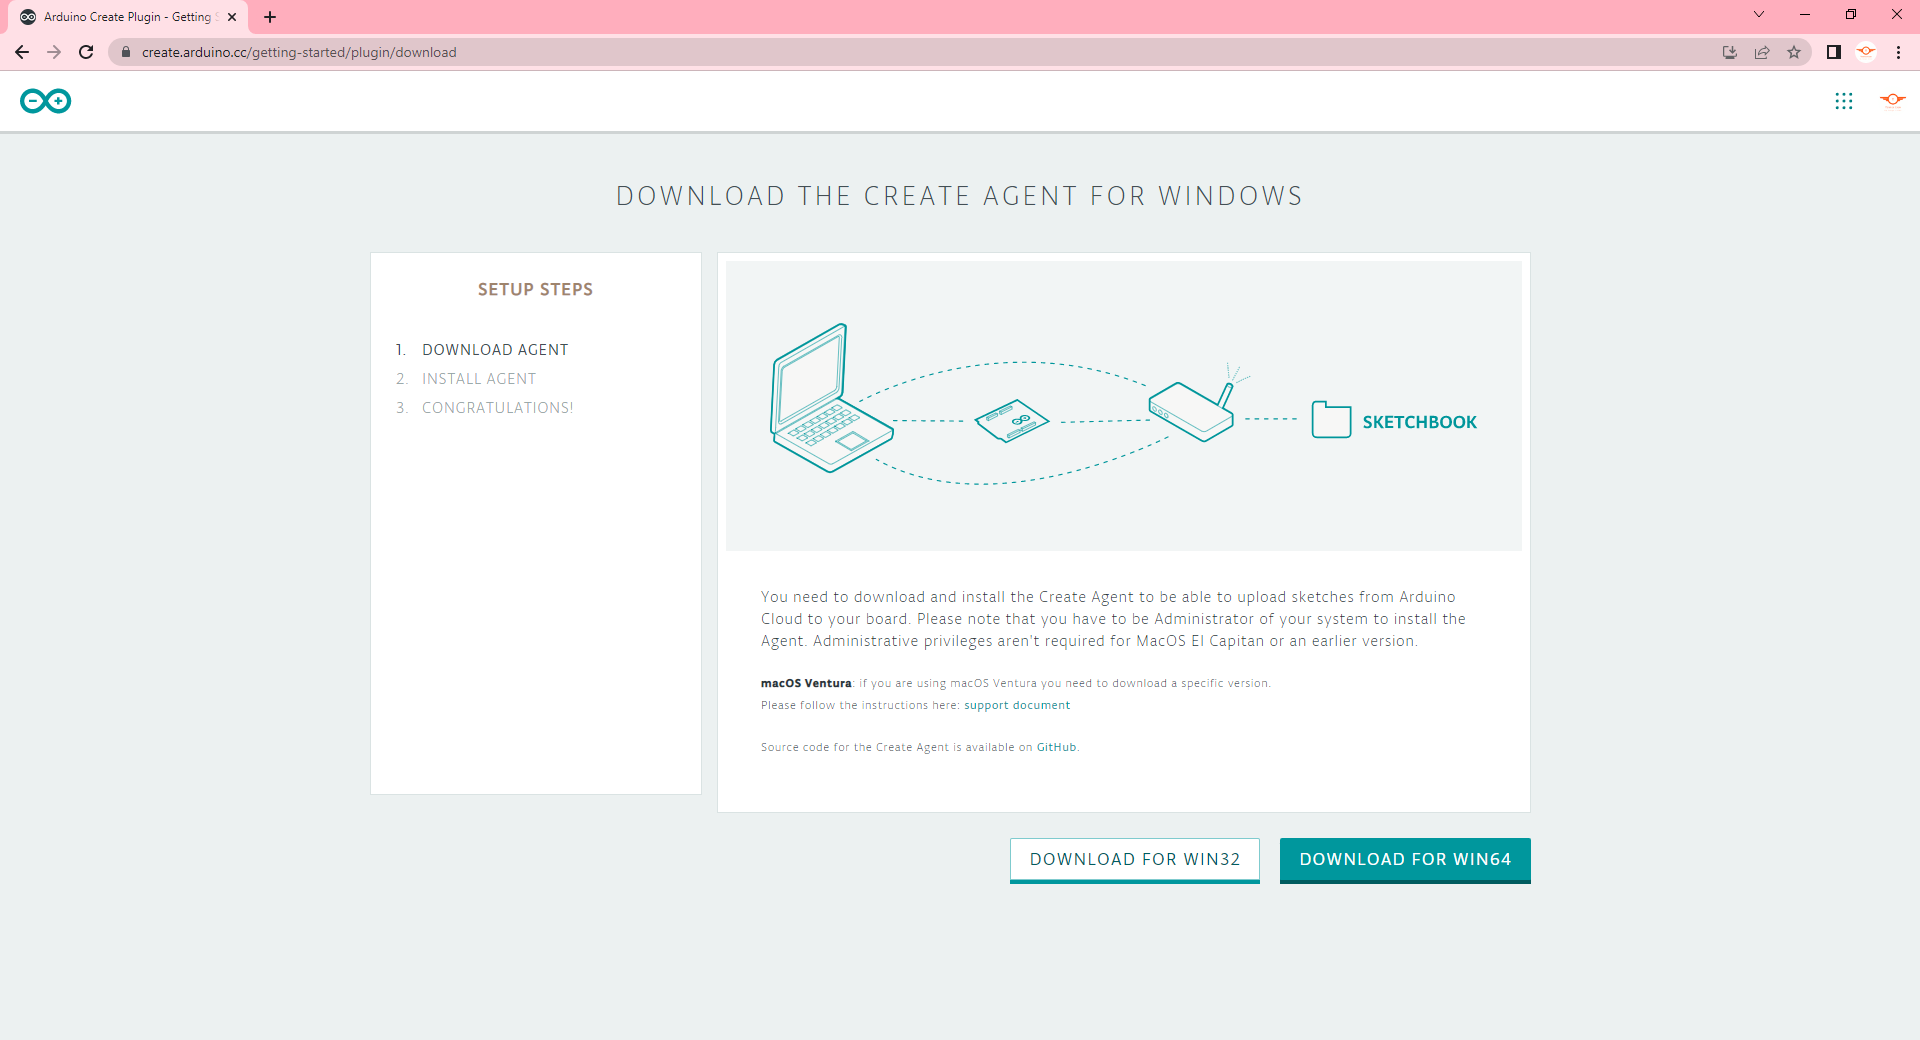
Task: Open the GitHub source code link
Action: [1056, 747]
